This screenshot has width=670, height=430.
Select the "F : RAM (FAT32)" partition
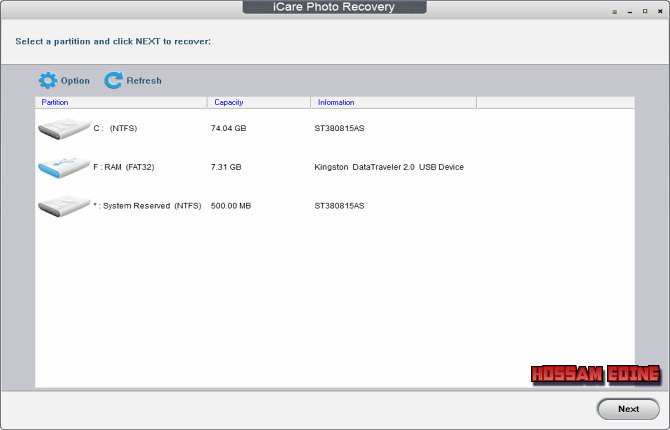pyautogui.click(x=335, y=167)
